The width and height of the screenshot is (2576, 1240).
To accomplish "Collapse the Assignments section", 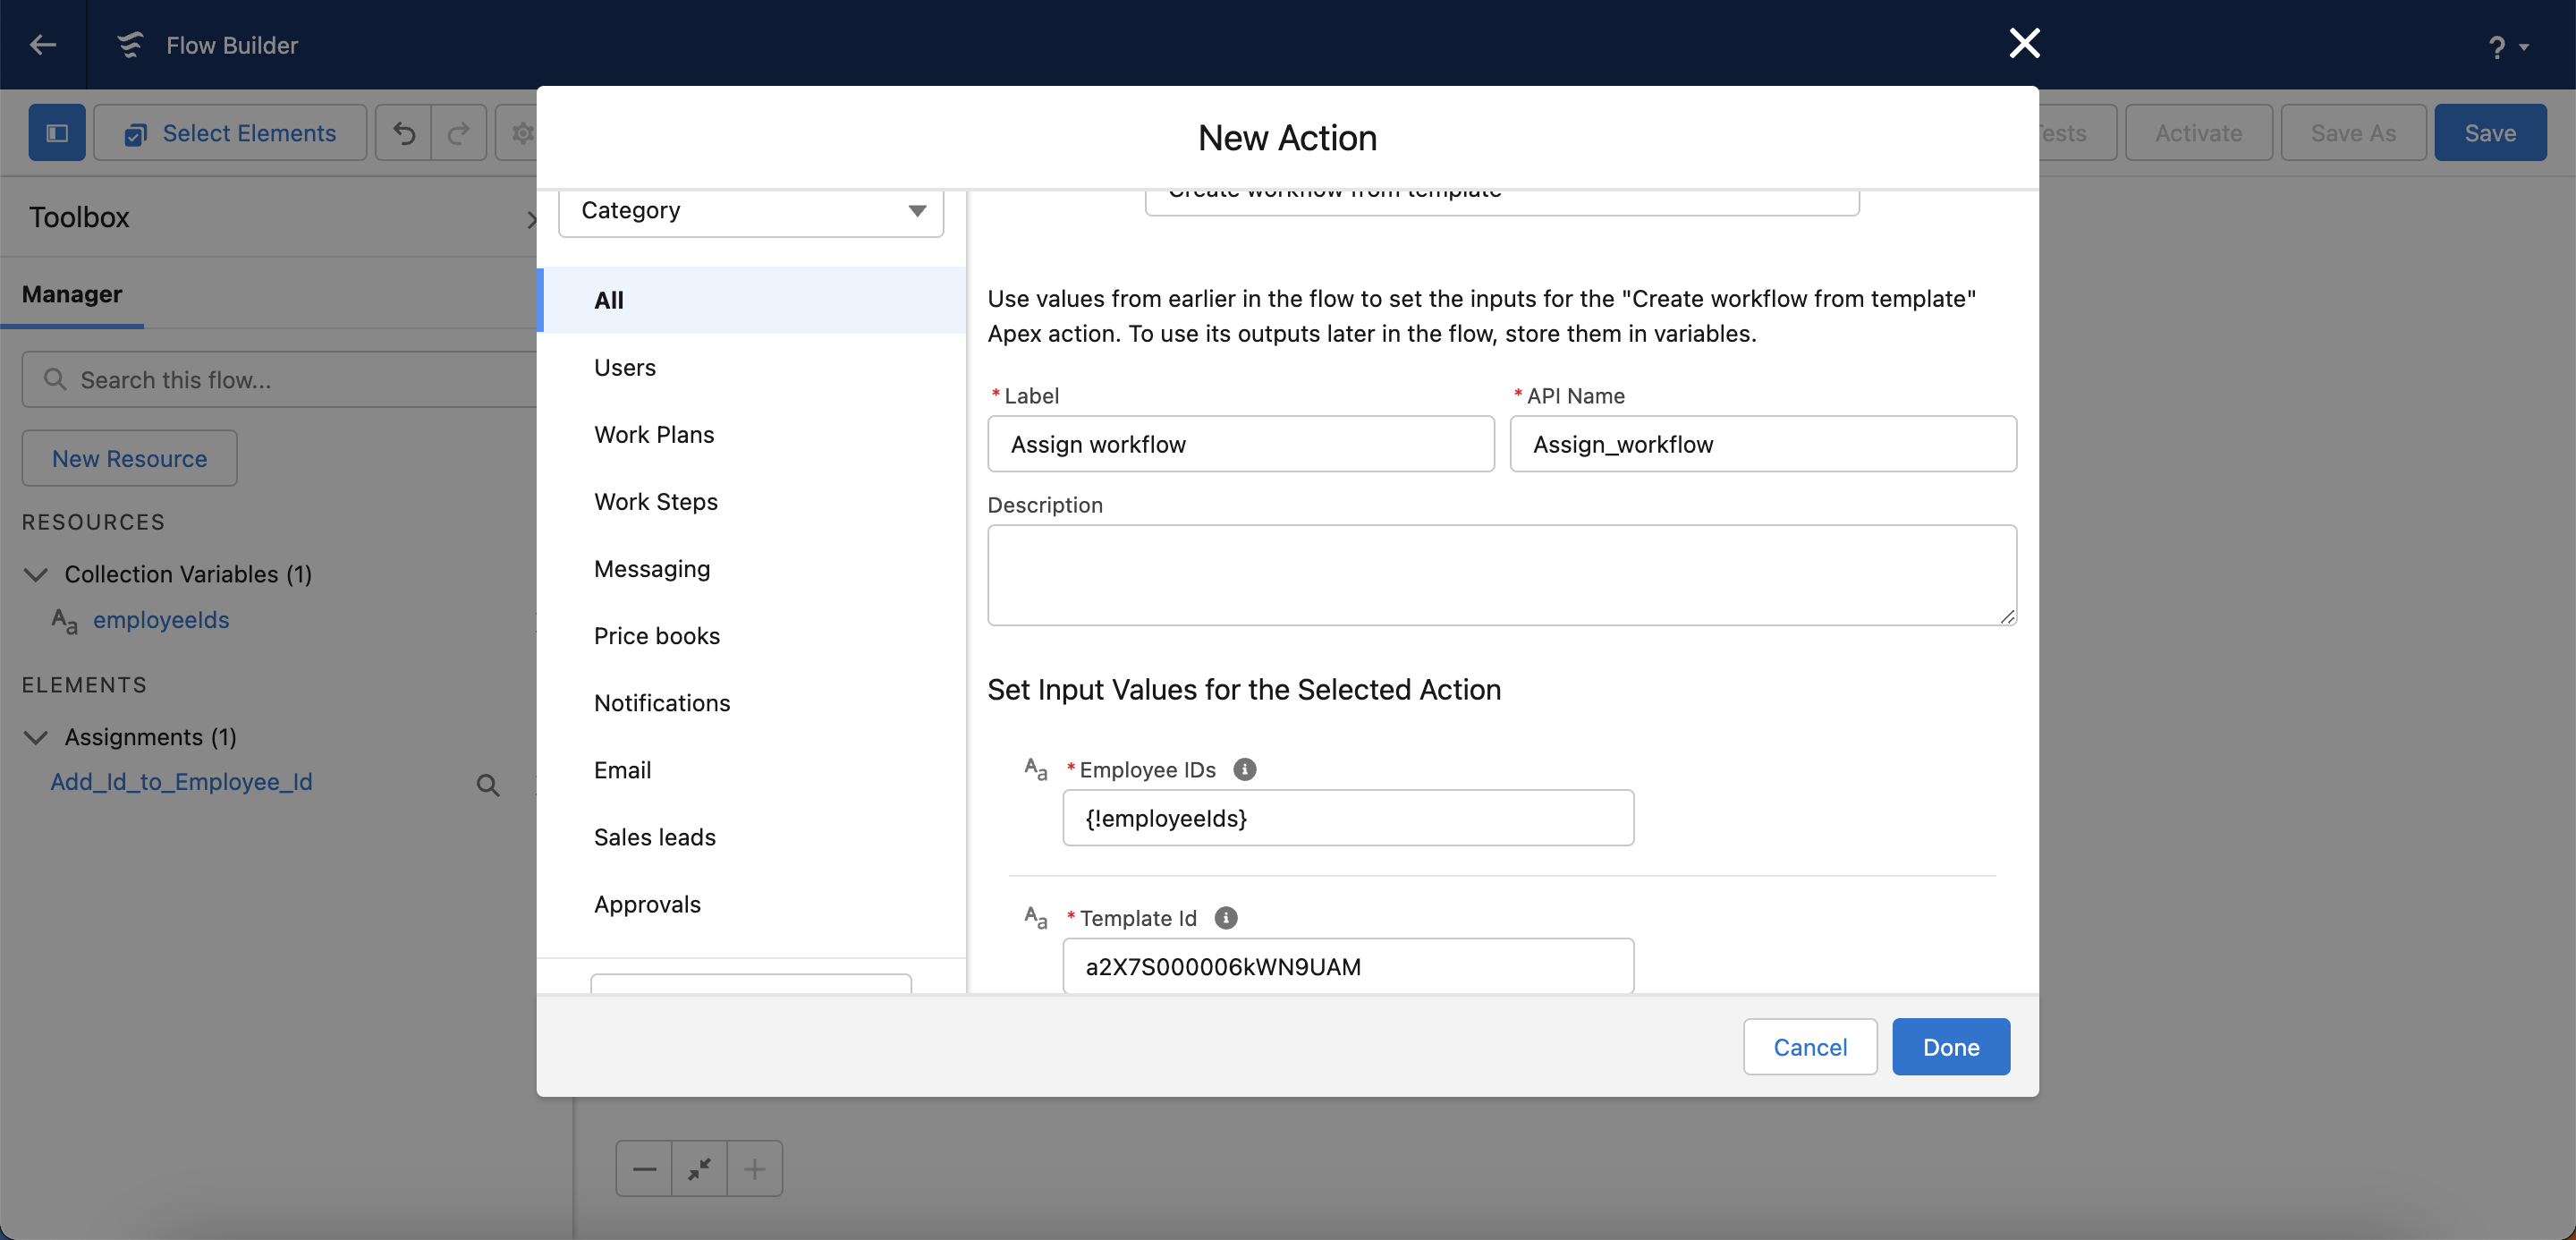I will 36,737.
